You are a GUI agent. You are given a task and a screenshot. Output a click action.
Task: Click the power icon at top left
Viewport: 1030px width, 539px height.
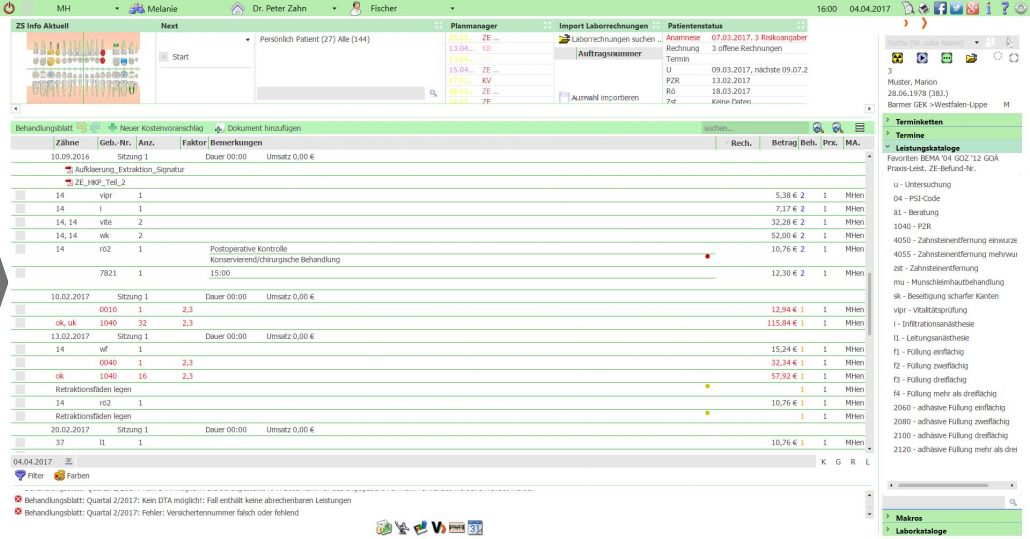tap(11, 8)
